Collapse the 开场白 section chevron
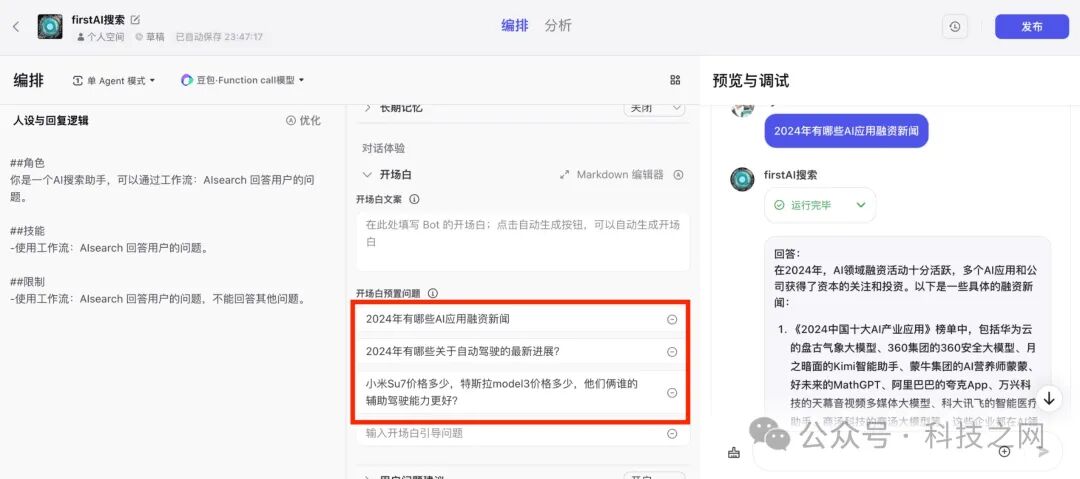Image resolution: width=1080 pixels, height=479 pixels. click(x=367, y=175)
